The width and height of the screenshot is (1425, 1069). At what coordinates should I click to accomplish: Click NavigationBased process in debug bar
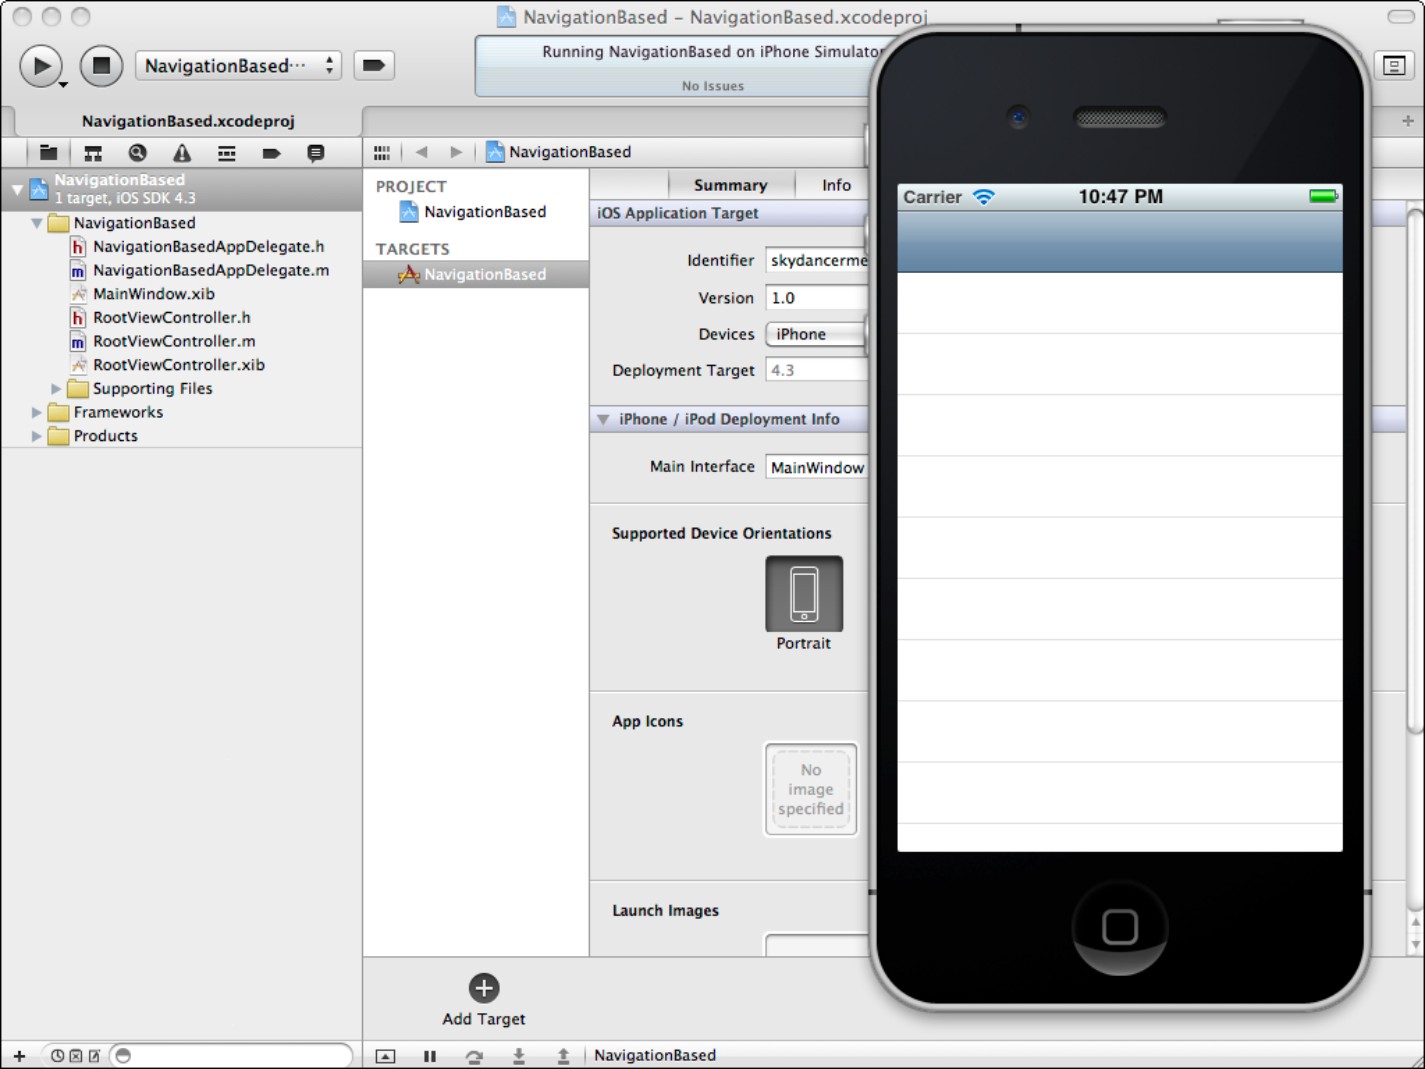655,1055
